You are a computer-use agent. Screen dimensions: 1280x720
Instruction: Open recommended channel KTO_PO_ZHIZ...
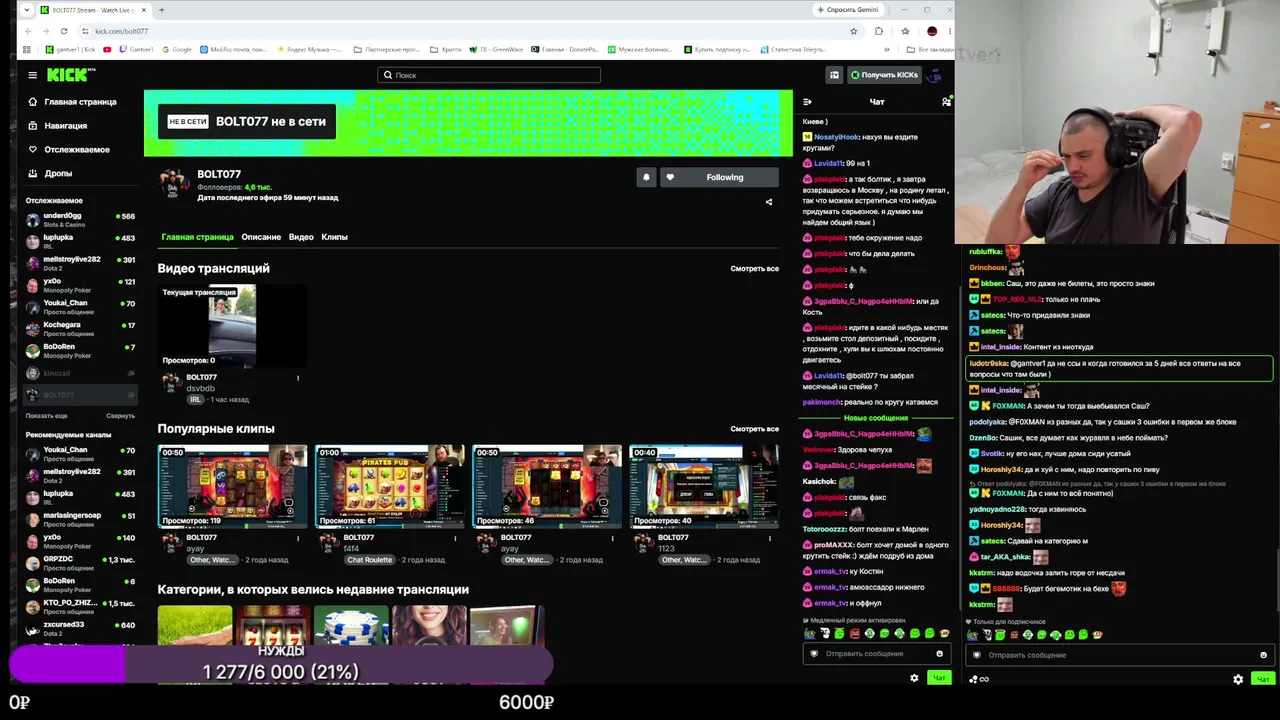tap(80, 607)
